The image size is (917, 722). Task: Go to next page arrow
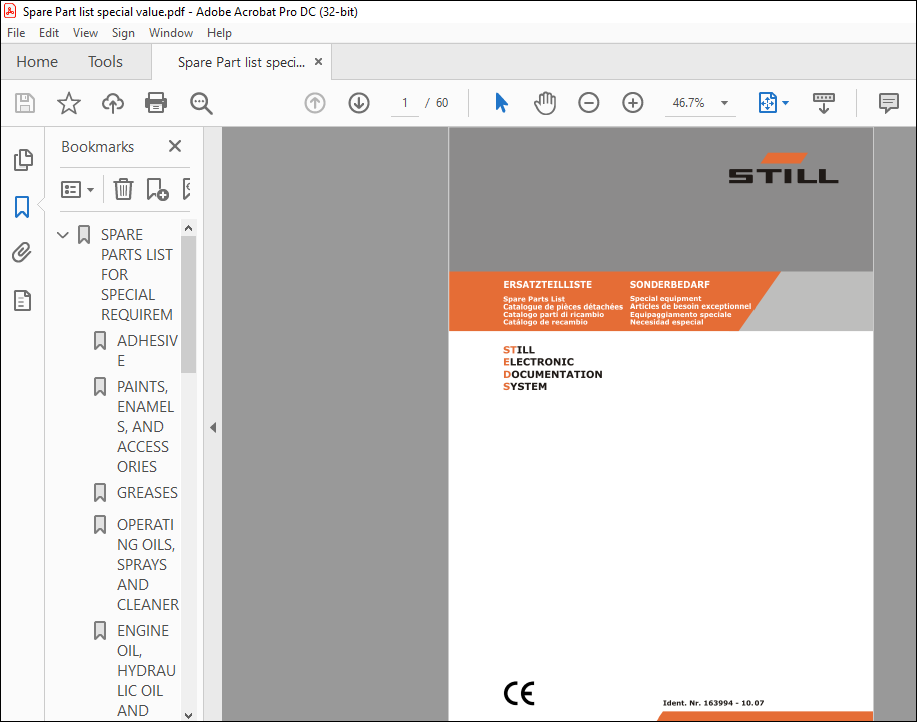pyautogui.click(x=358, y=103)
